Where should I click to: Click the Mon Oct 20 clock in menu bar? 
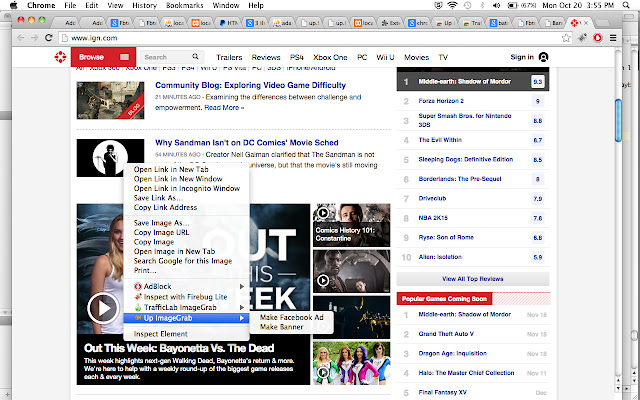[578, 5]
